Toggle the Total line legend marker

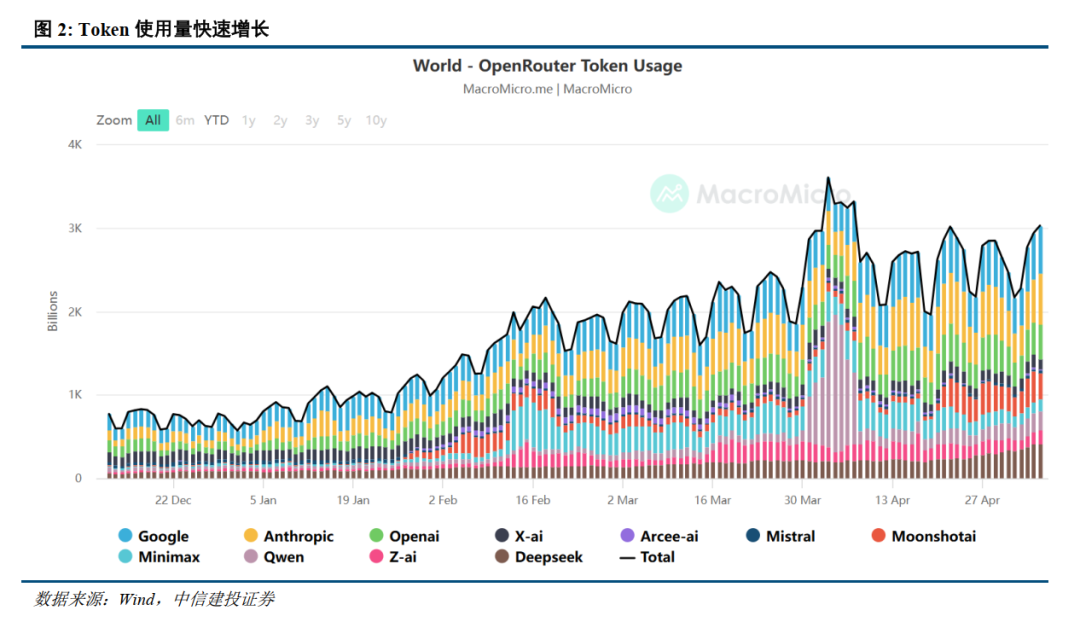tap(627, 557)
